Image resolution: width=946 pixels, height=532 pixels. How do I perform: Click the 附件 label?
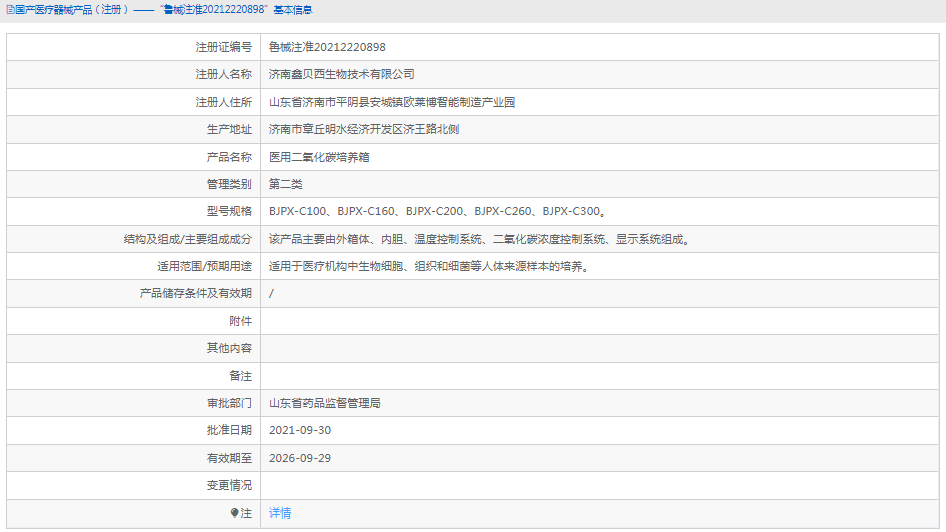(241, 321)
